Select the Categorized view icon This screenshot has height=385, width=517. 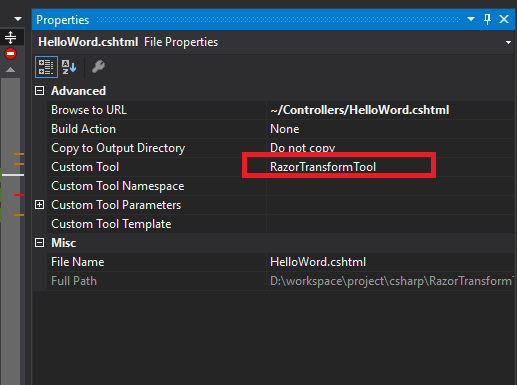click(x=46, y=67)
